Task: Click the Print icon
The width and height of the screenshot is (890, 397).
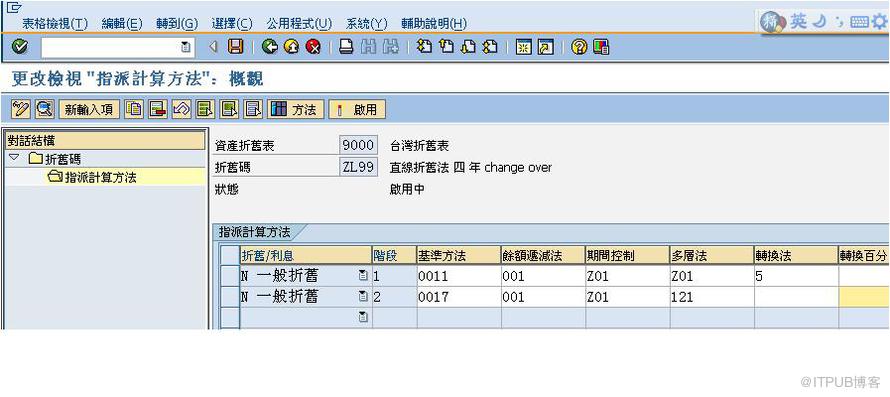Action: tap(346, 47)
